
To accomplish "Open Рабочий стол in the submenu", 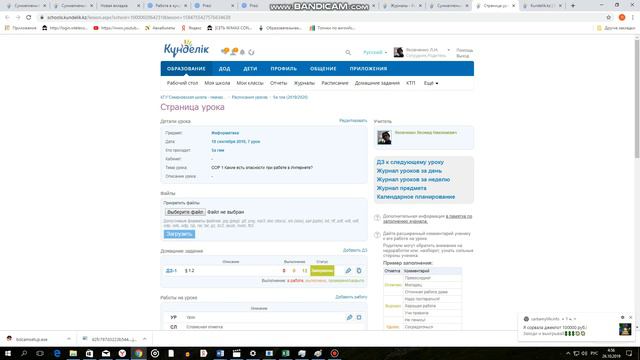I will tap(182, 83).
